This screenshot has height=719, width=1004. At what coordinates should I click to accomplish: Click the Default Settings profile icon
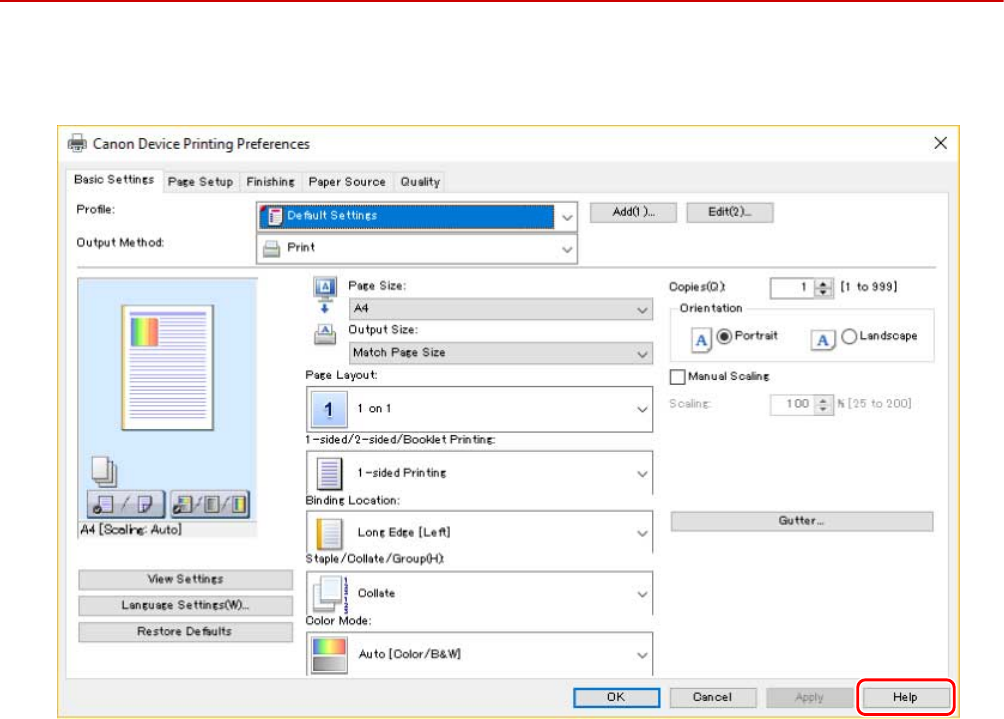(275, 216)
